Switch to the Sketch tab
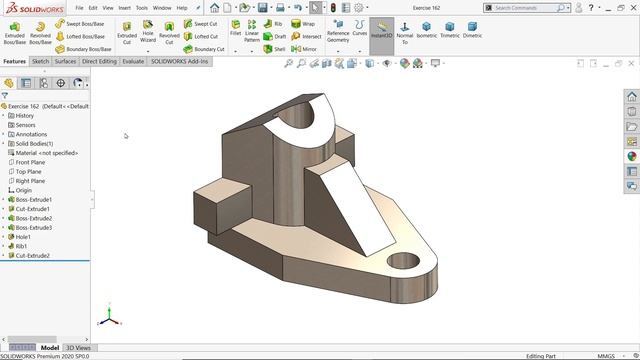Screen dimensions: 640x360 [40, 61]
